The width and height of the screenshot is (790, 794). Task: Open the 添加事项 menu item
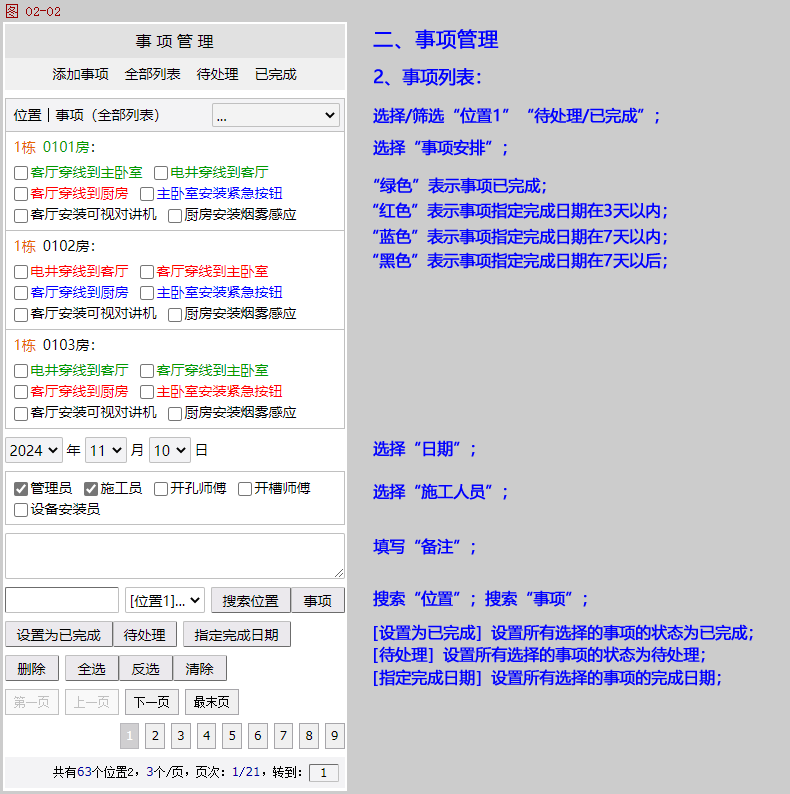point(80,74)
